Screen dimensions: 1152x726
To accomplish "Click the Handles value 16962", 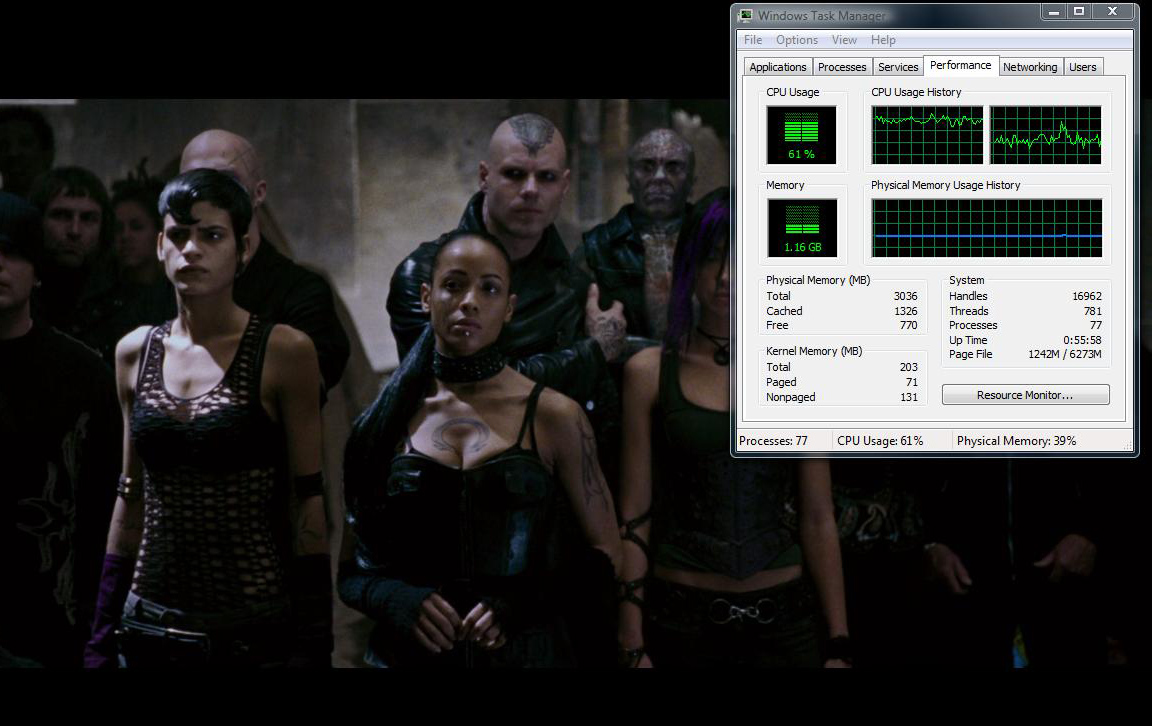I will (1087, 296).
